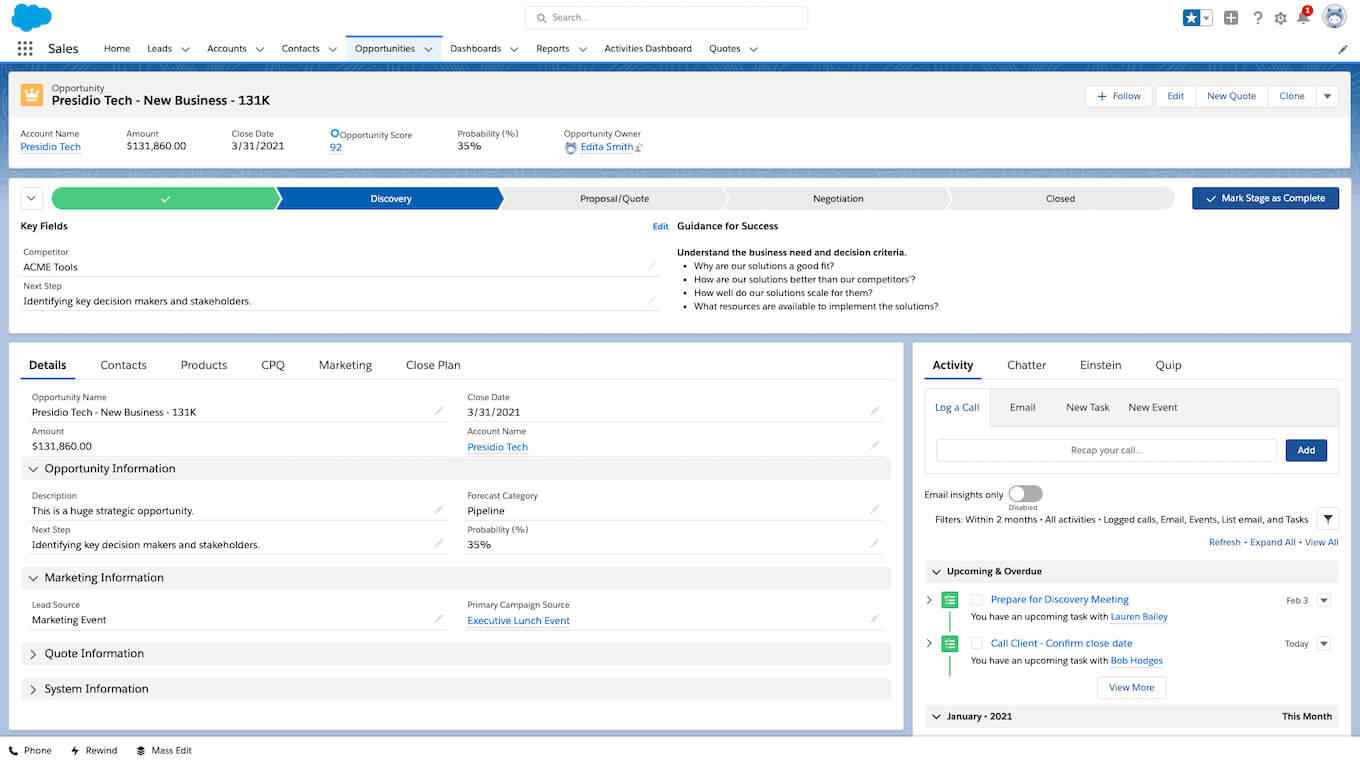Open actions dropdown for the Feb 3 task
Viewport: 1360px width, 765px height.
(x=1324, y=600)
